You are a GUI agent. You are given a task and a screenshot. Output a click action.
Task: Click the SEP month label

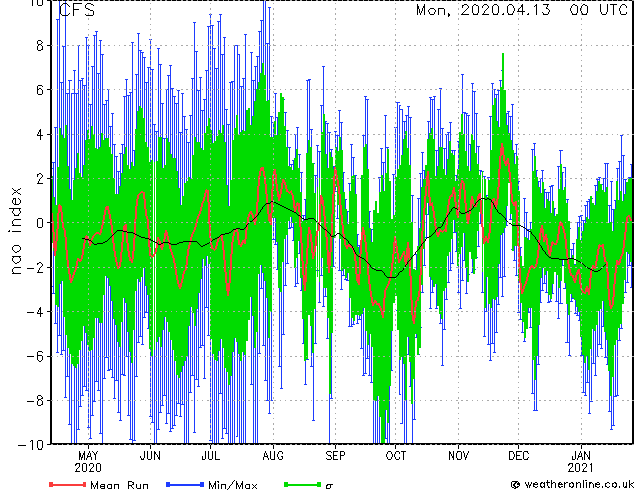click(335, 456)
